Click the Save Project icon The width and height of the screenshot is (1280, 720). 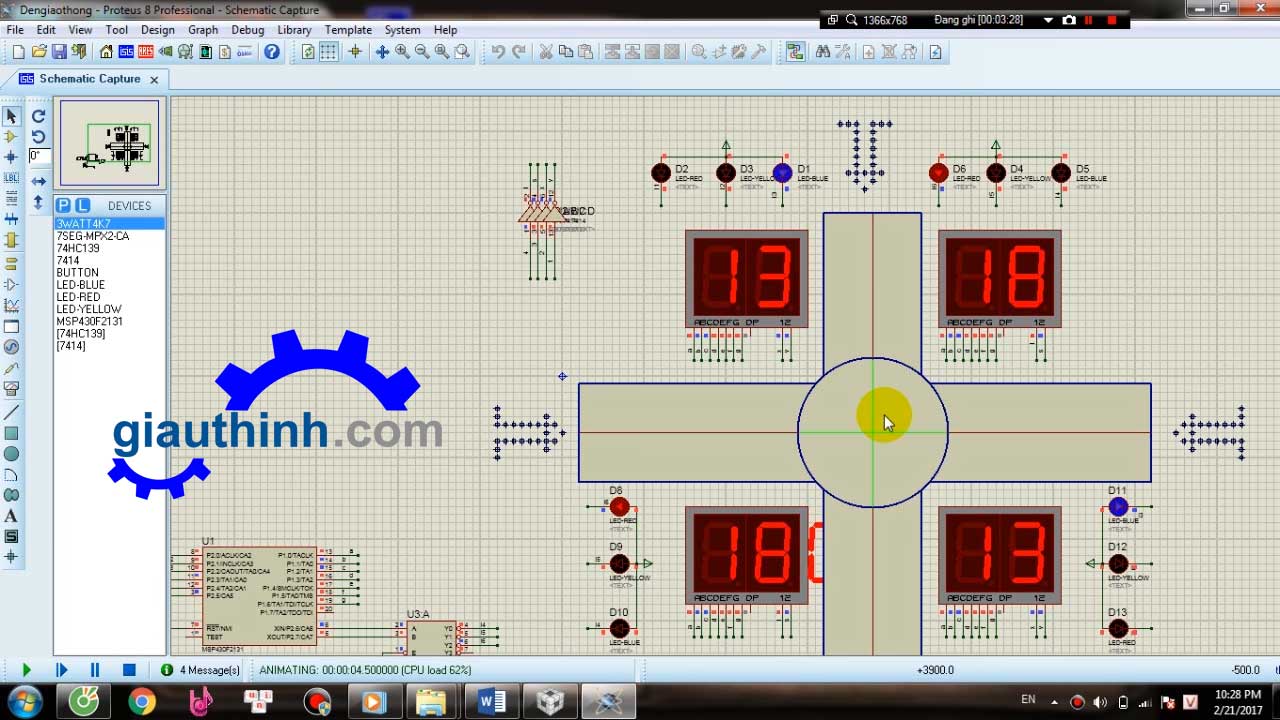click(59, 52)
